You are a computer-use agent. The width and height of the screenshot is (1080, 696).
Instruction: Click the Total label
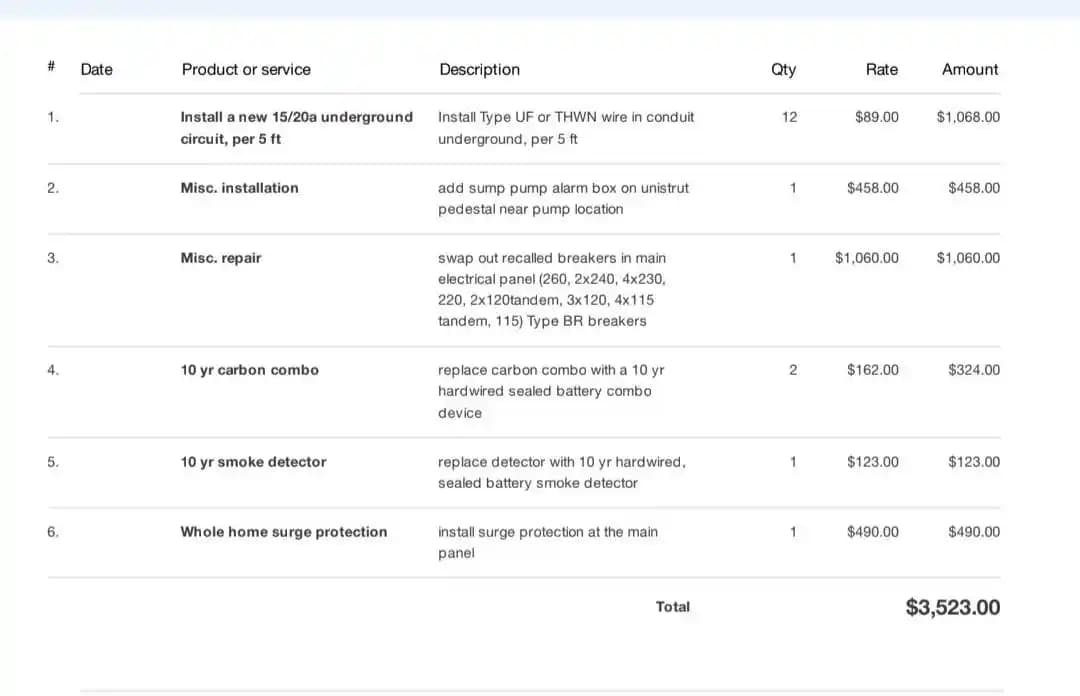(x=672, y=607)
